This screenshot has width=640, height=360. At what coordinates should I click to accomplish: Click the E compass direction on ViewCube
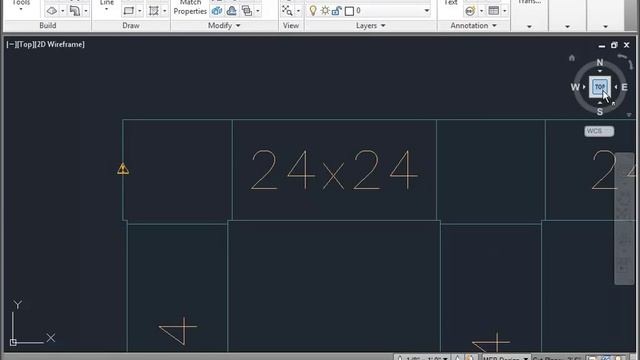[x=624, y=87]
